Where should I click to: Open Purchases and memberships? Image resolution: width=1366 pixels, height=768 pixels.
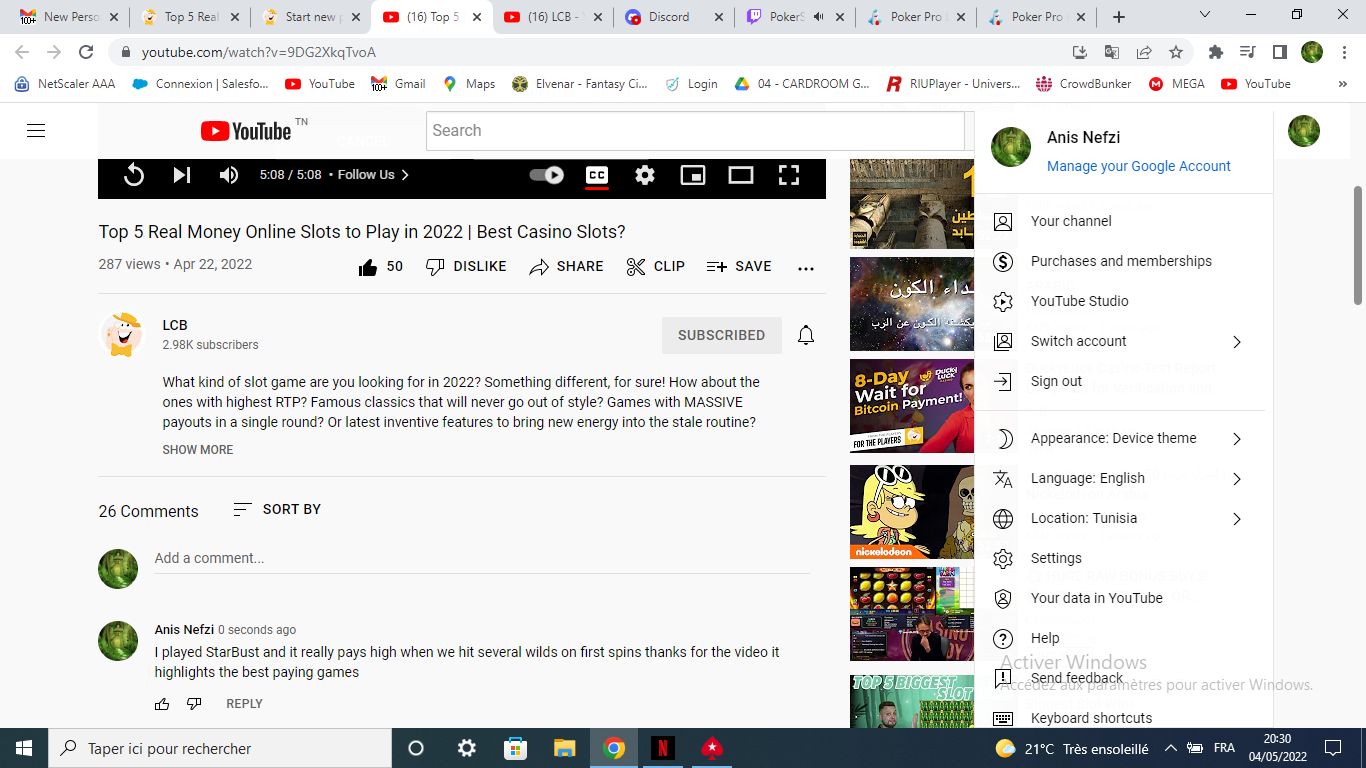[x=1124, y=261]
